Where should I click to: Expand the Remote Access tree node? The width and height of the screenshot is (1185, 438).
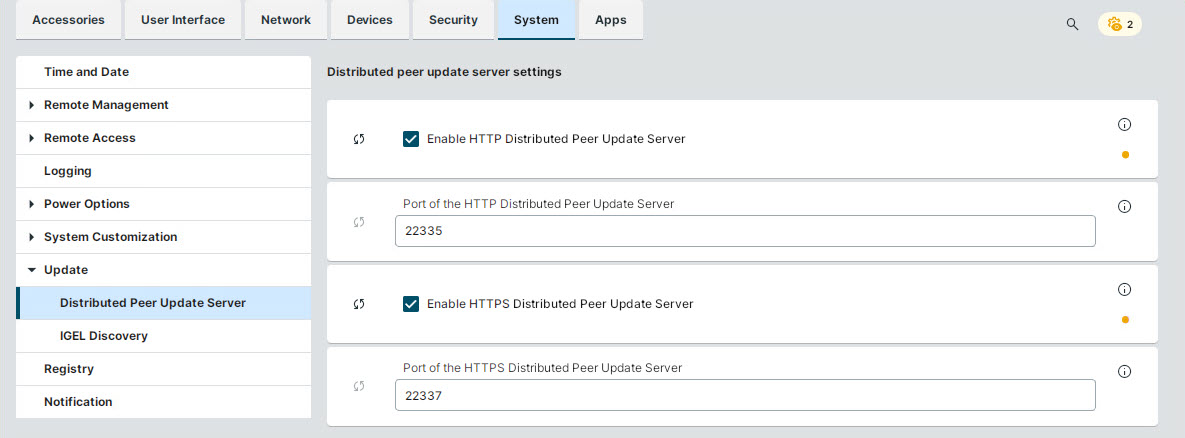pos(32,138)
